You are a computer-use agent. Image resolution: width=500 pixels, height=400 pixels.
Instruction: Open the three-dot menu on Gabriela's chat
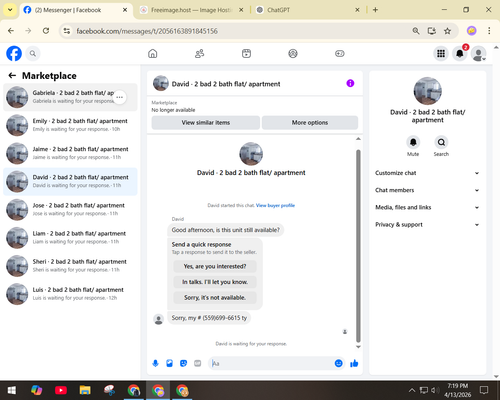(x=120, y=97)
